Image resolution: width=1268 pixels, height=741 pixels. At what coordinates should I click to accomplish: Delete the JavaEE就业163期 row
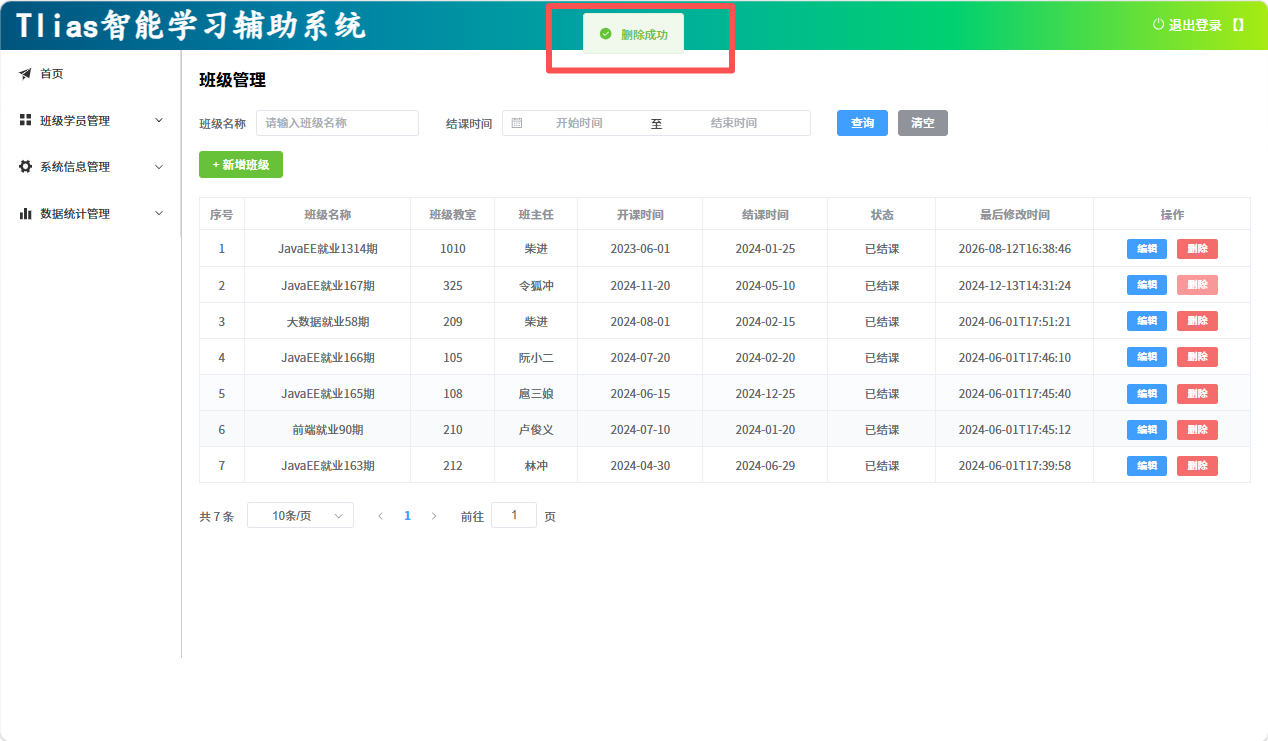(1197, 466)
